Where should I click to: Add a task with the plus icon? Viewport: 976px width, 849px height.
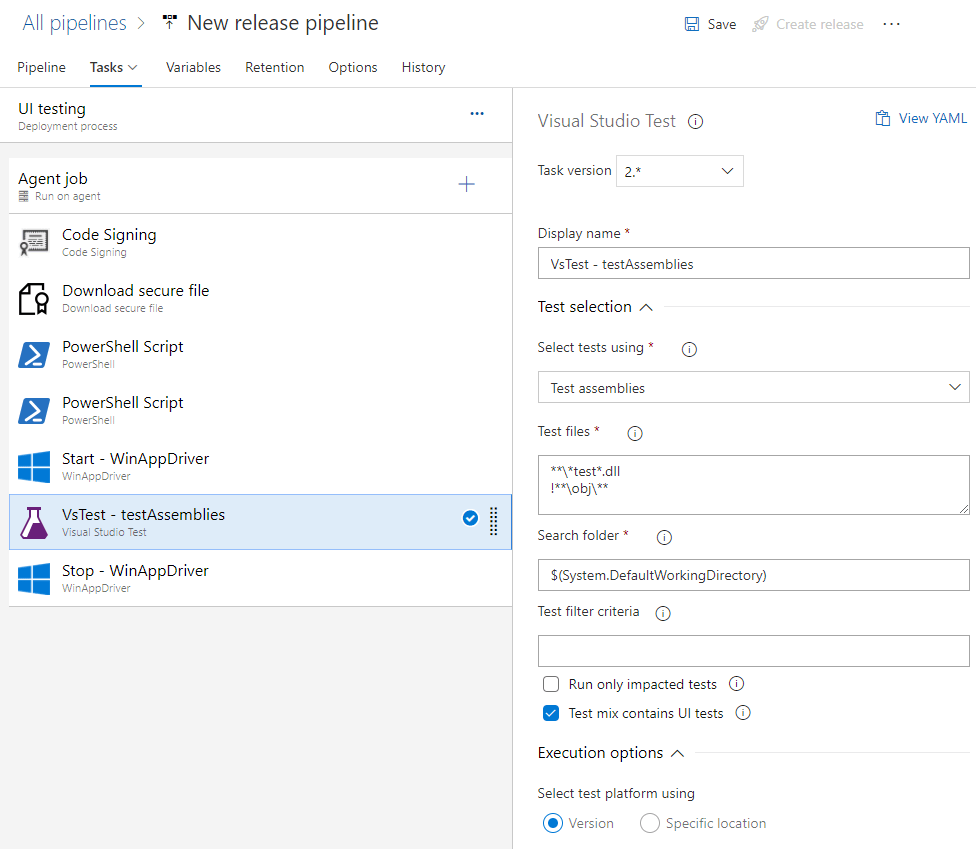[x=466, y=185]
